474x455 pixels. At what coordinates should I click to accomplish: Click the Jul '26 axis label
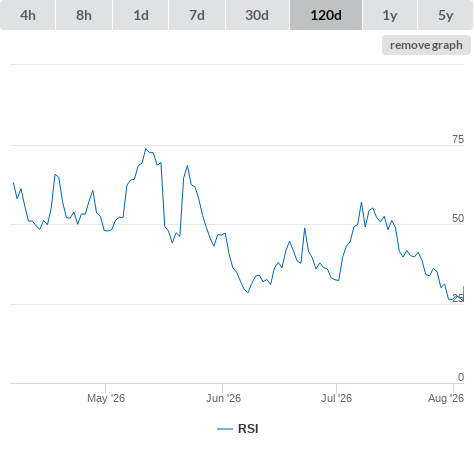pos(336,398)
